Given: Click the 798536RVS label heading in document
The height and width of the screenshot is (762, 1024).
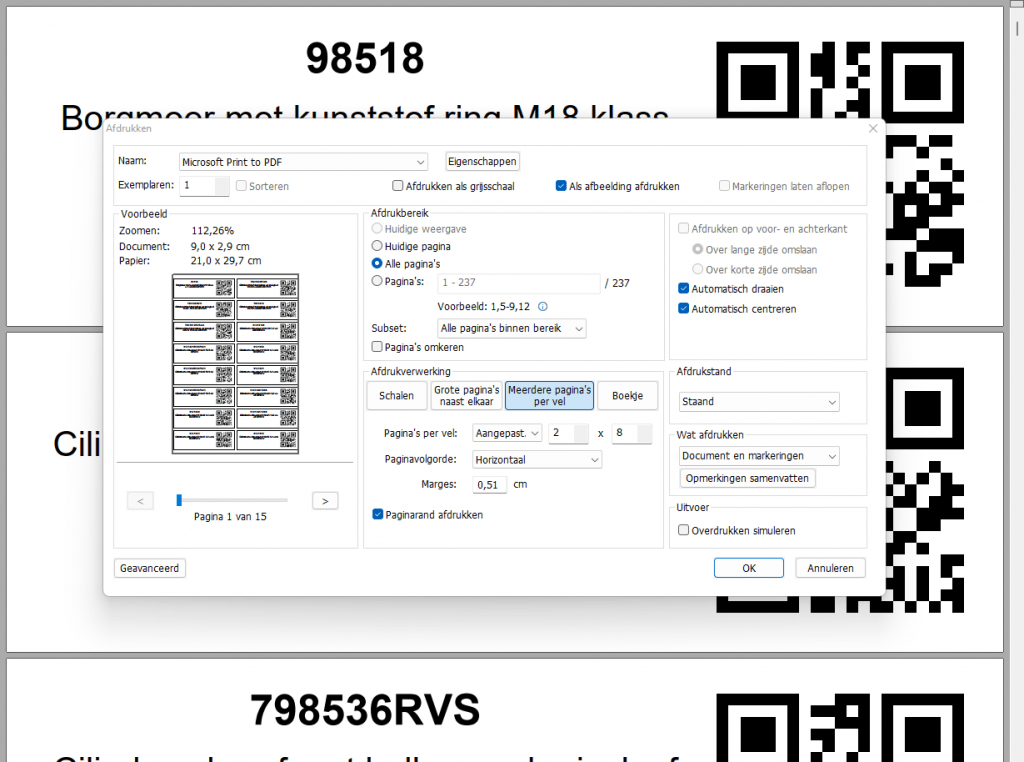Looking at the screenshot, I should coord(364,710).
